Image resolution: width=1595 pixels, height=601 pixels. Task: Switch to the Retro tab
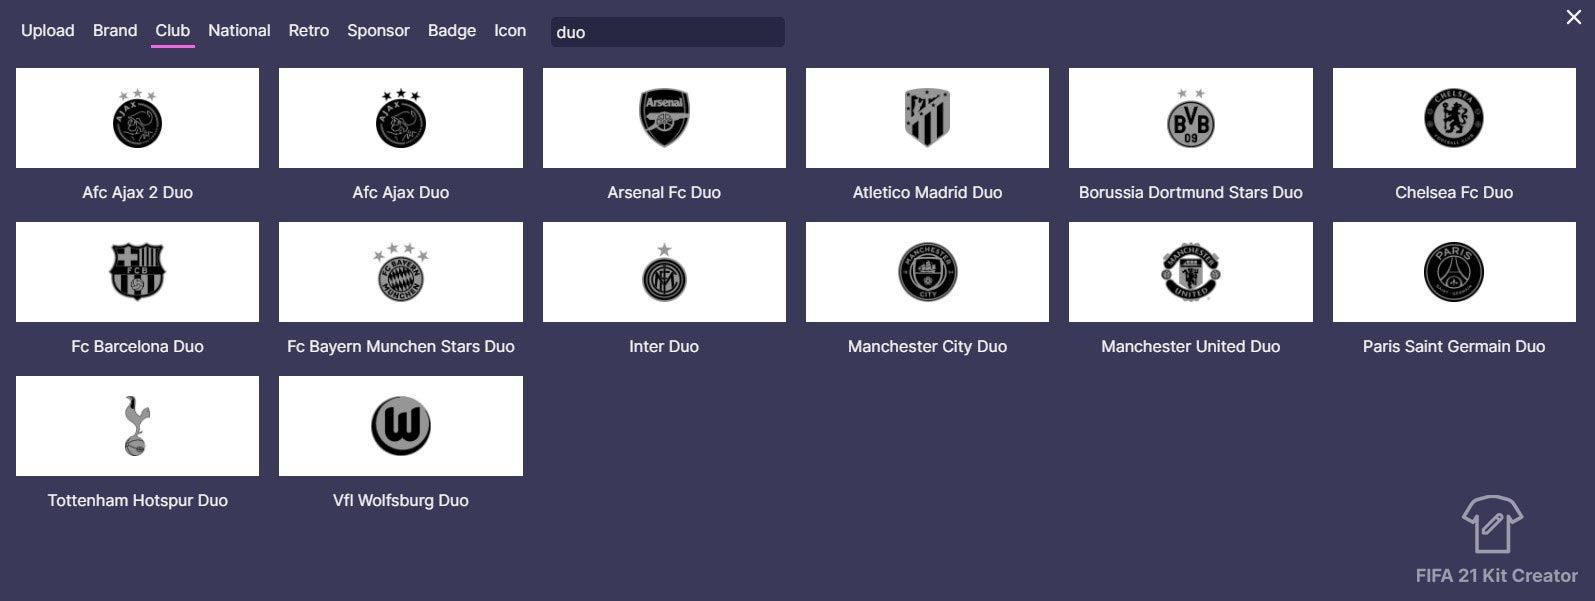[x=309, y=30]
